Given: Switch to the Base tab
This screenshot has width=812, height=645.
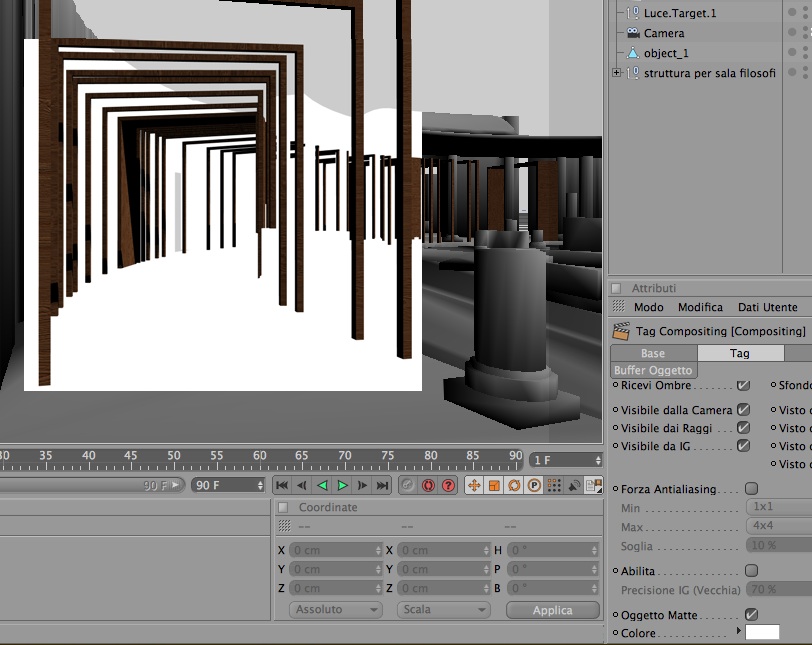Looking at the screenshot, I should pos(654,353).
